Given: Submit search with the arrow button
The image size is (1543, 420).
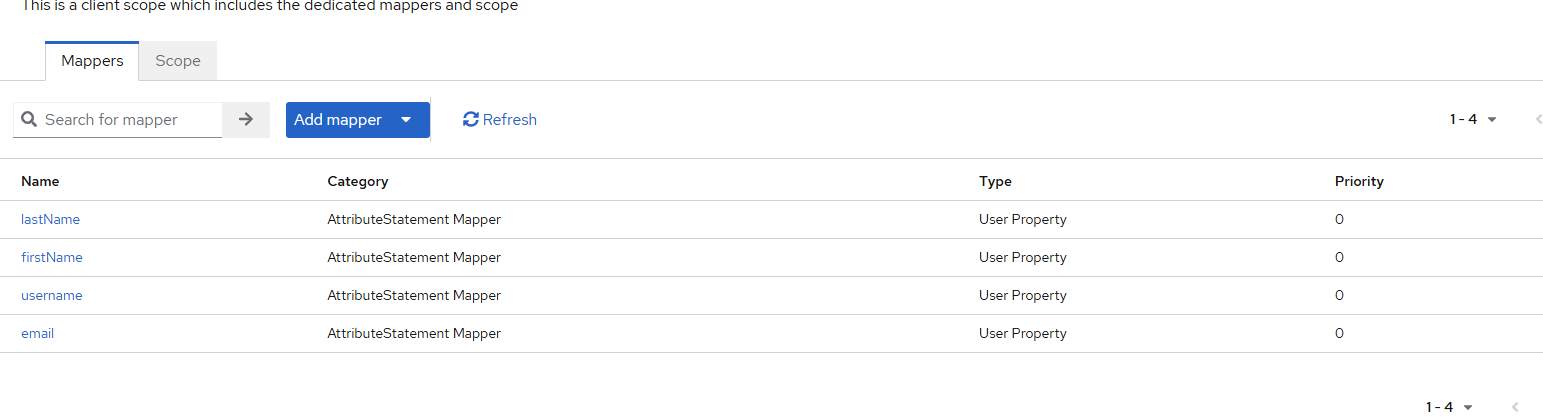Looking at the screenshot, I should pos(246,120).
